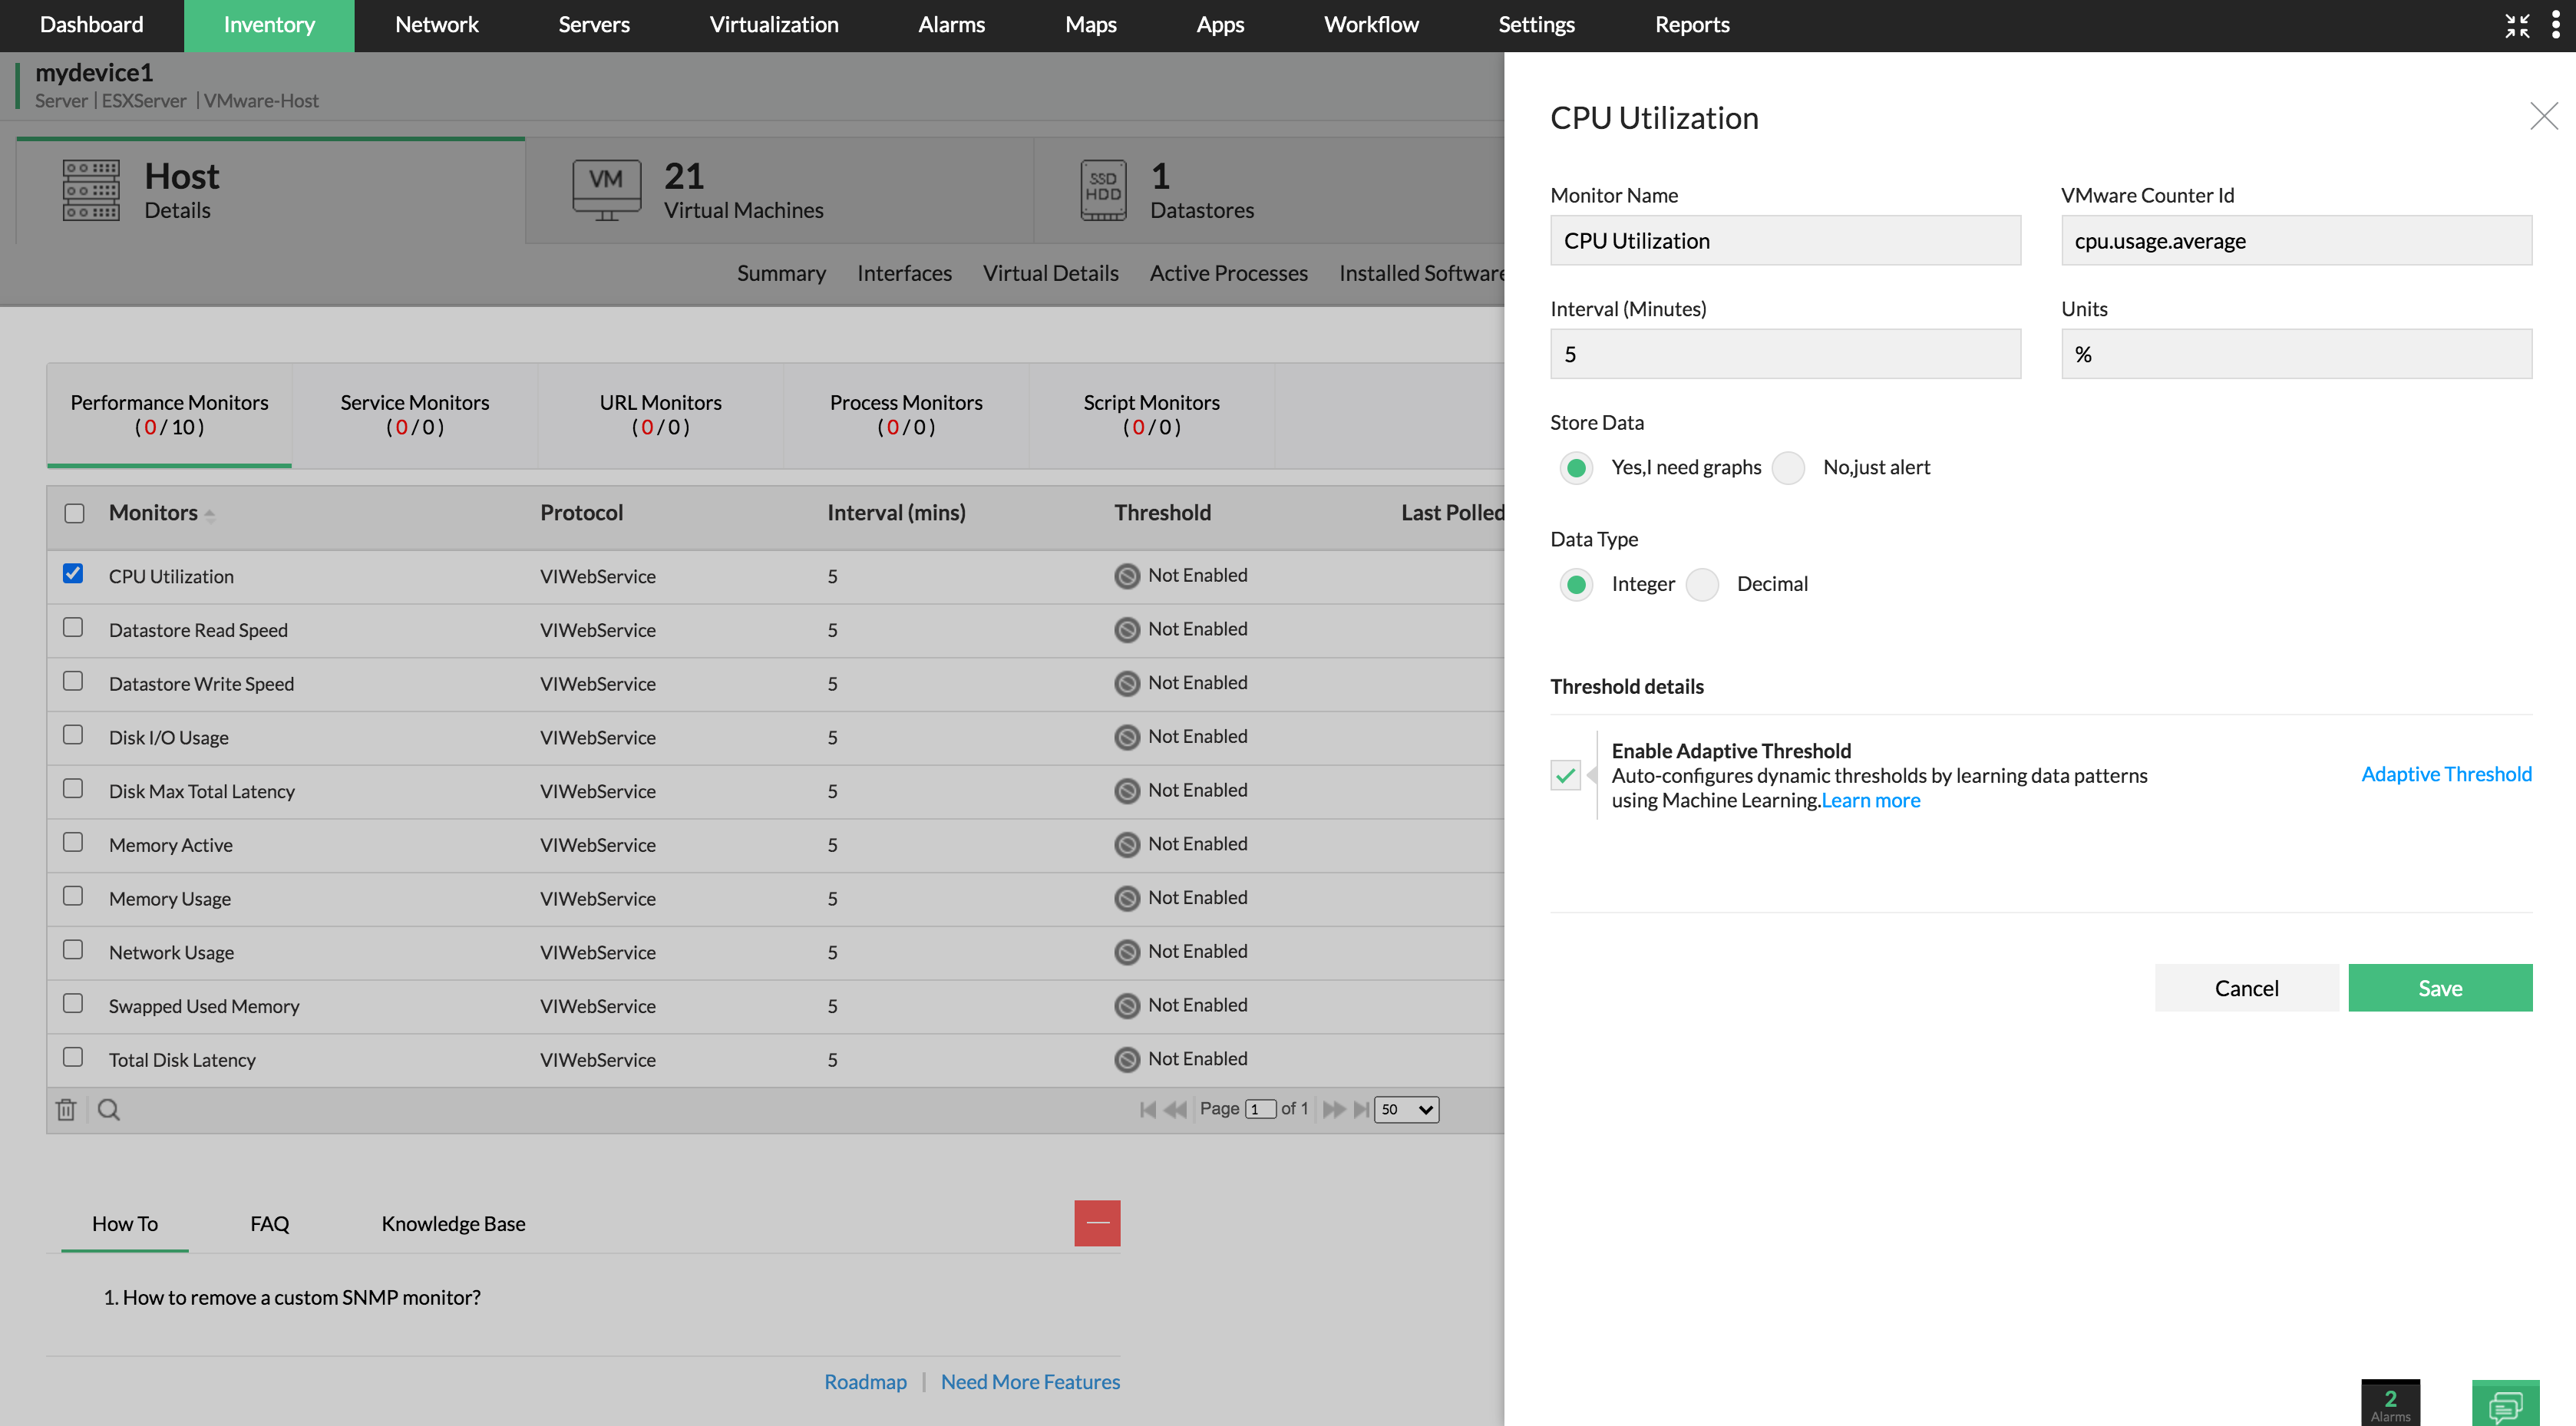This screenshot has height=1426, width=2576.
Task: Click the Virtual Machines VM icon
Action: (606, 188)
